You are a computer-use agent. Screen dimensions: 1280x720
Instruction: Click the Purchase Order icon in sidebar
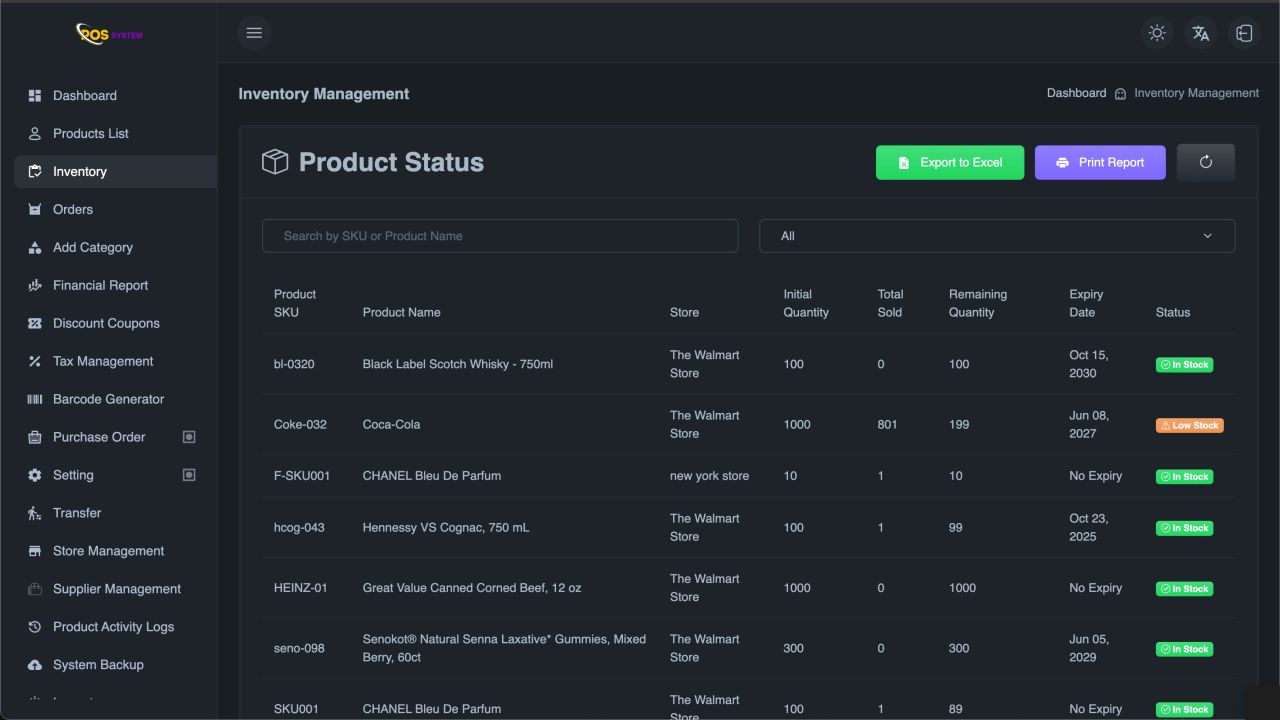[x=35, y=438]
